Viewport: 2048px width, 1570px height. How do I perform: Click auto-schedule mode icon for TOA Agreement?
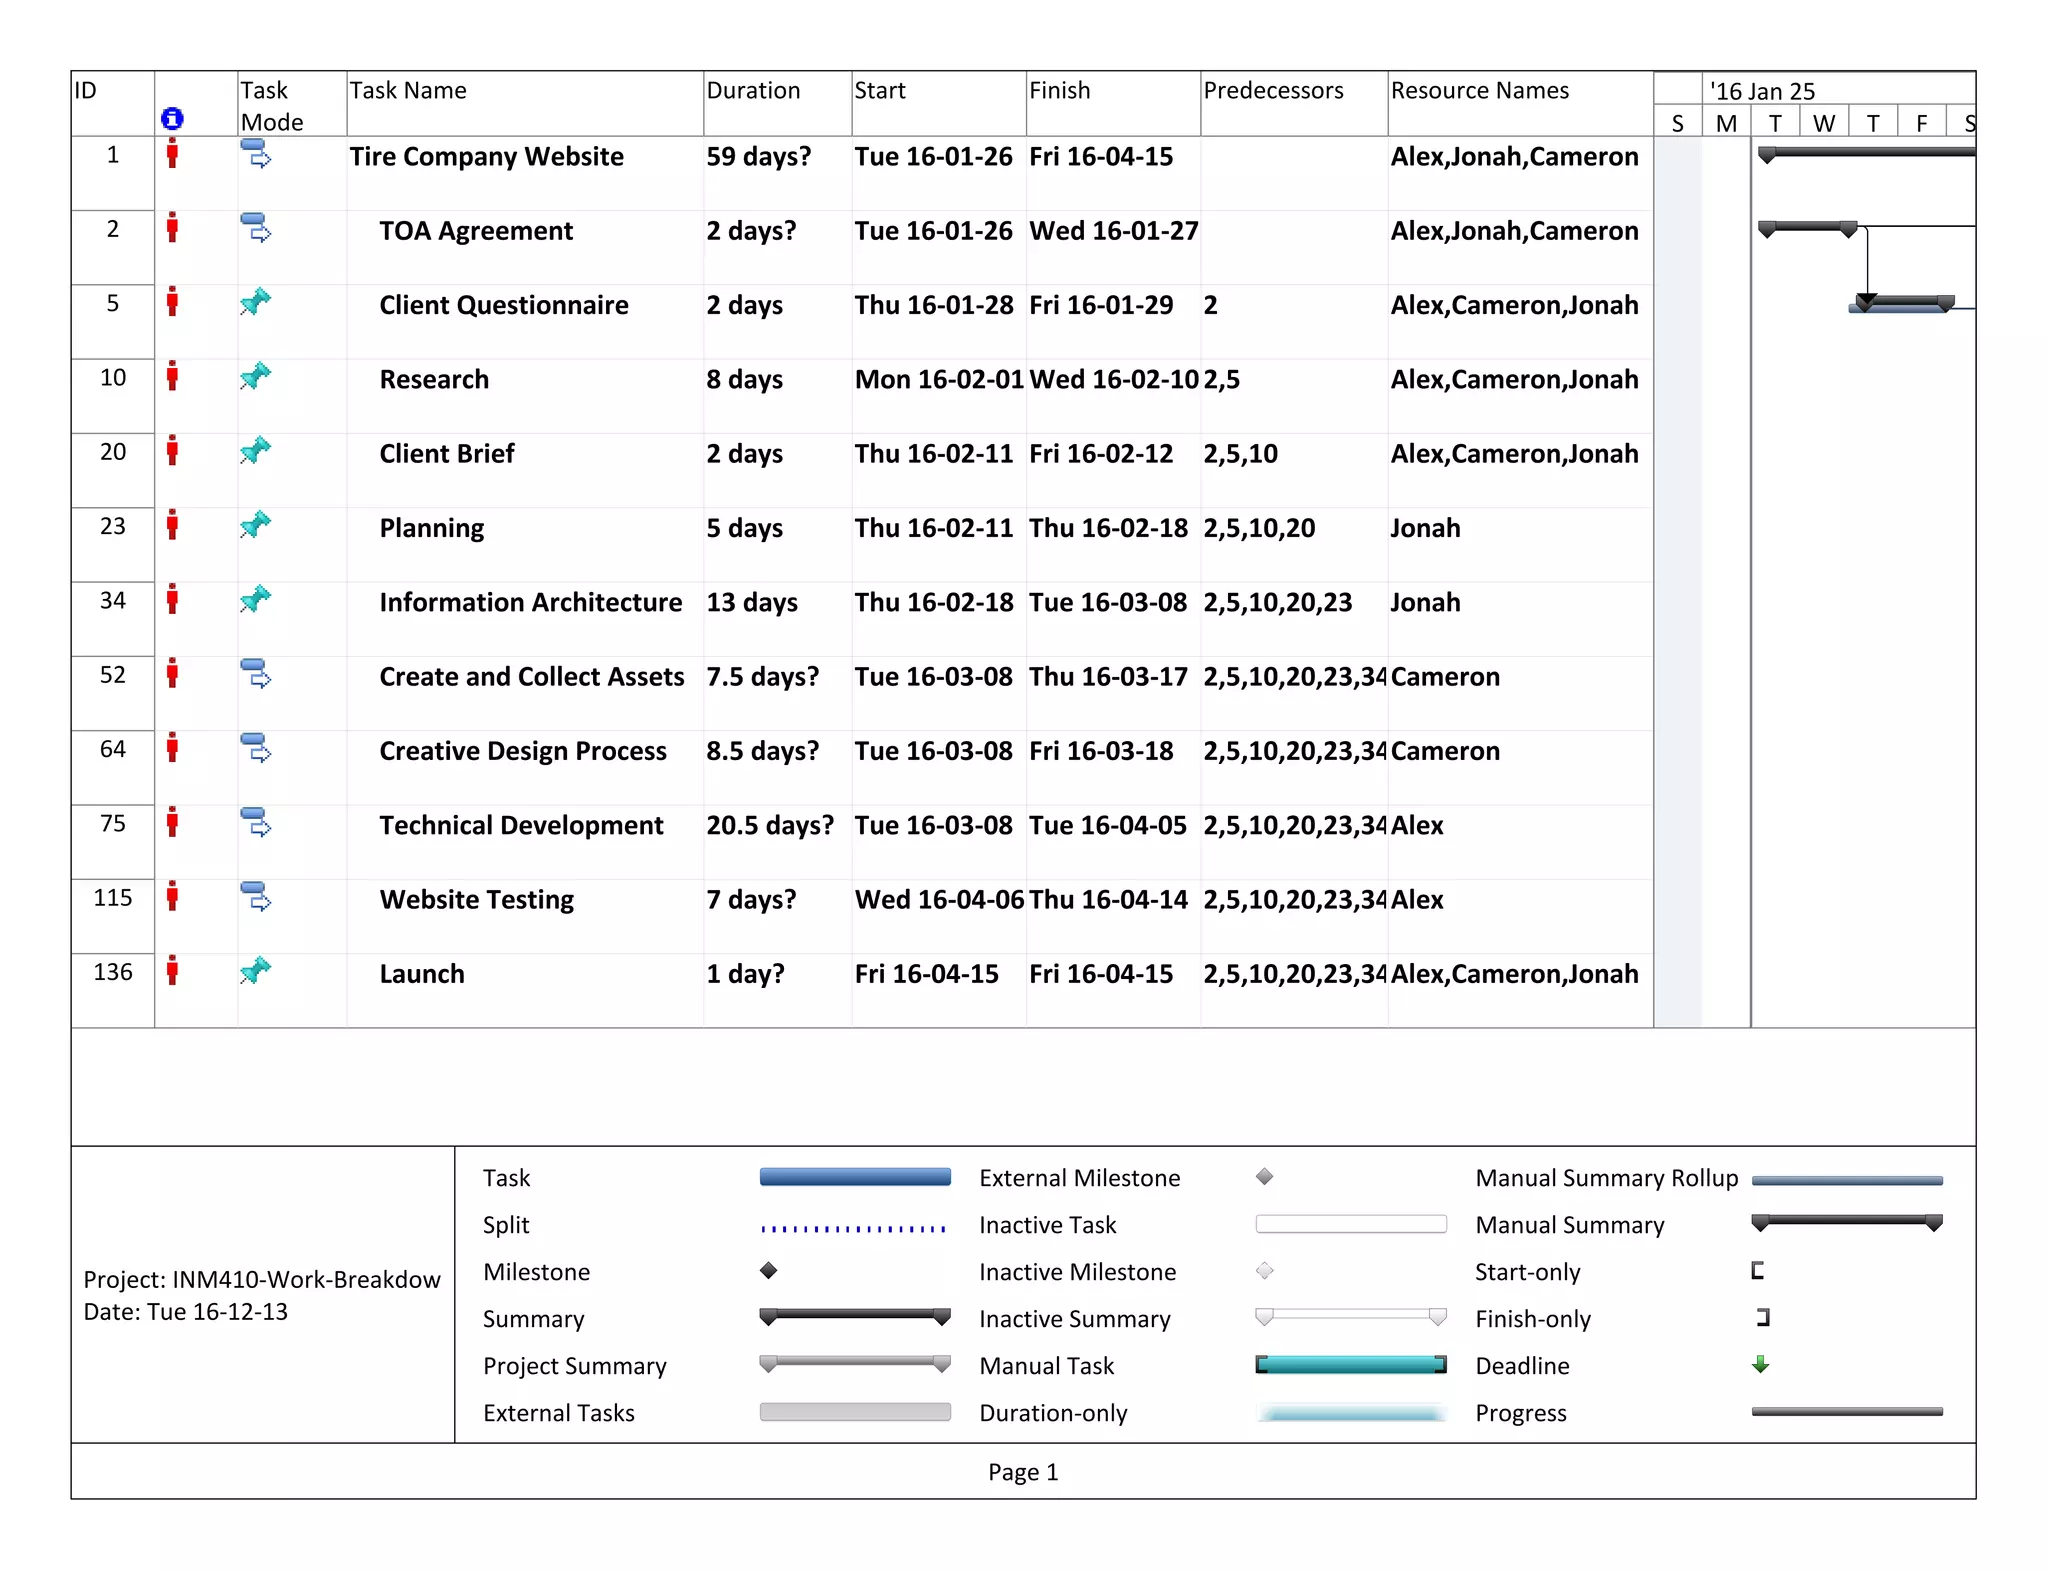click(256, 228)
